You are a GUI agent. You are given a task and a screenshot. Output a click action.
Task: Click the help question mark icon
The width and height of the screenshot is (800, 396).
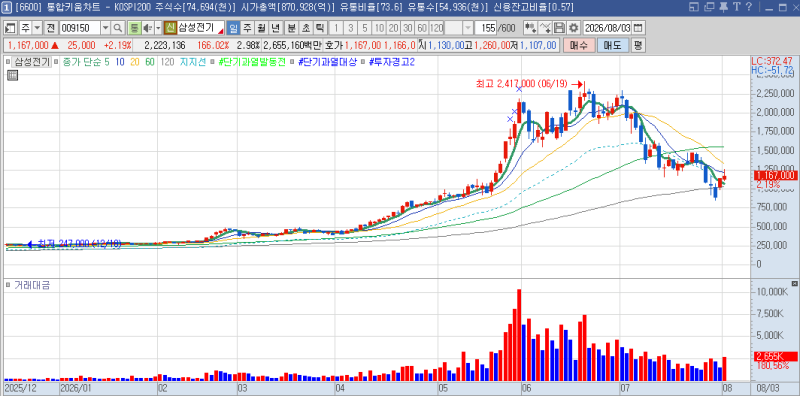coord(749,7)
